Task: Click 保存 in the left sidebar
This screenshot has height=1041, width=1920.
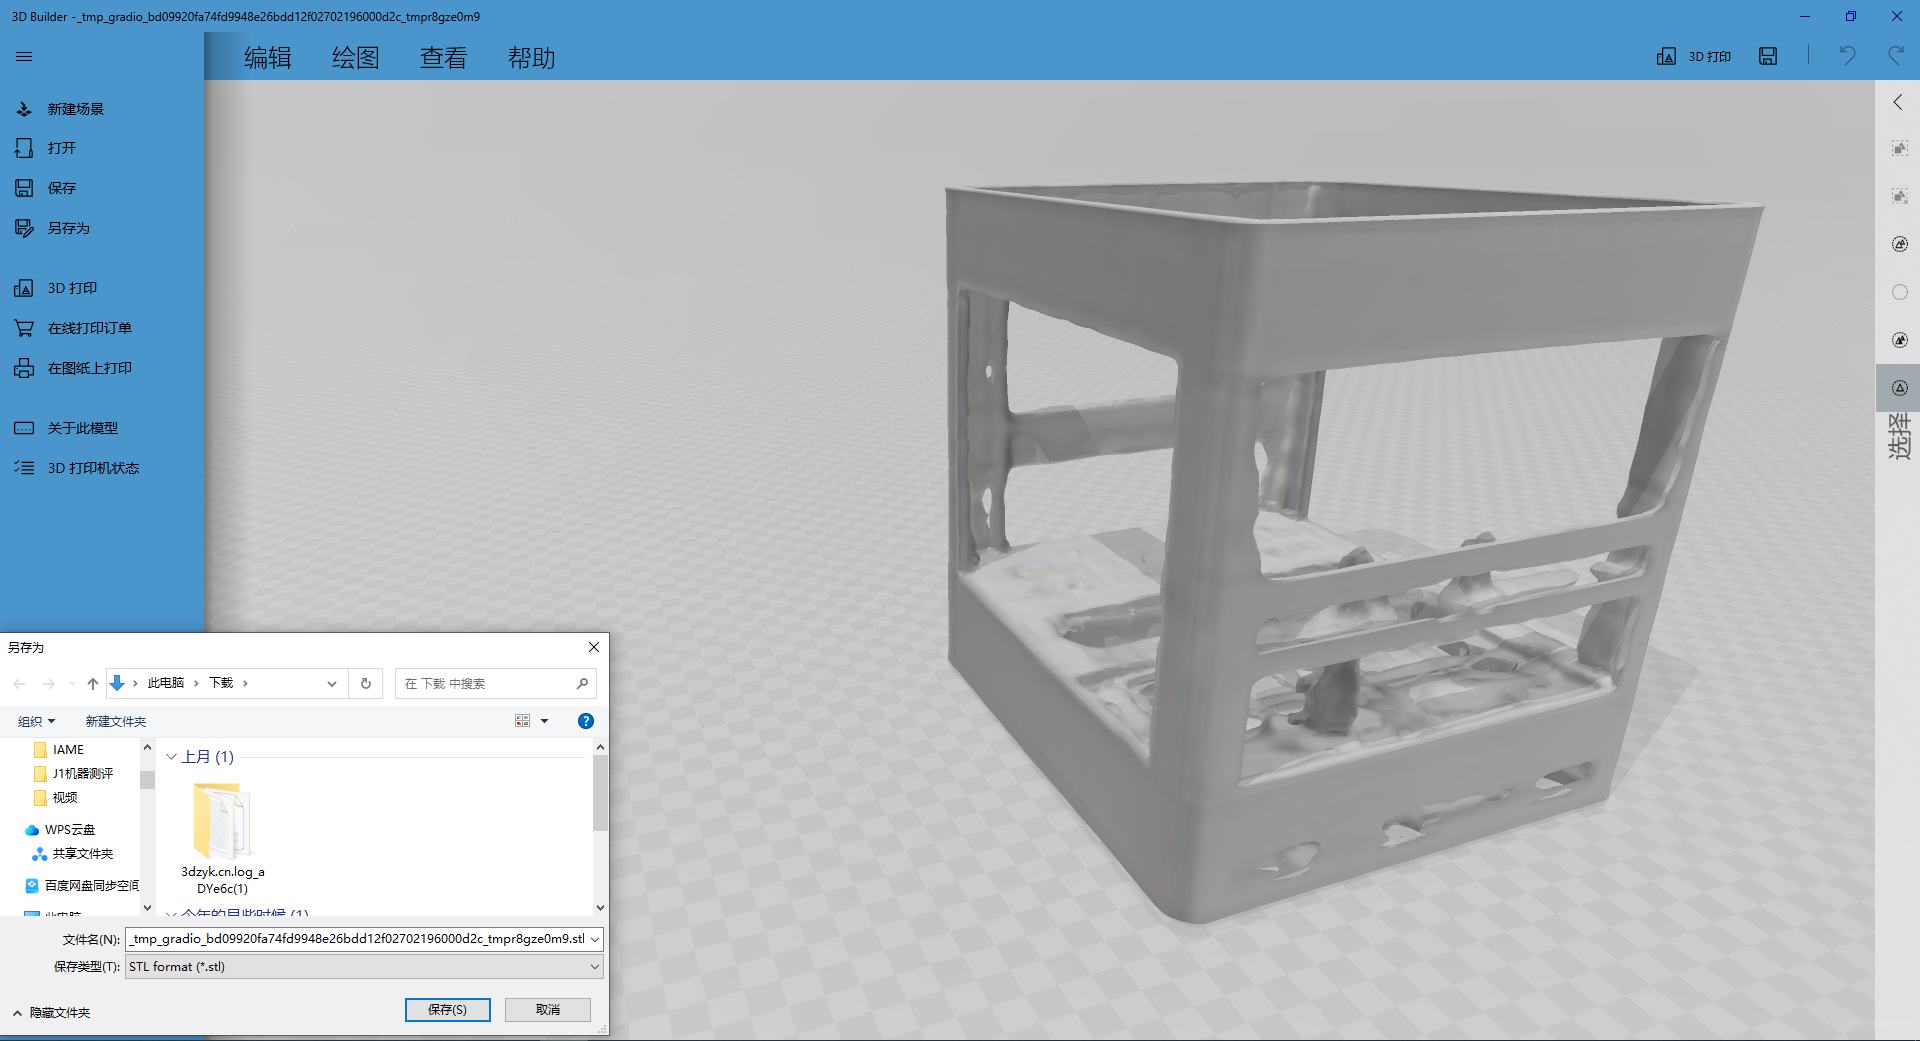Action: [x=62, y=188]
